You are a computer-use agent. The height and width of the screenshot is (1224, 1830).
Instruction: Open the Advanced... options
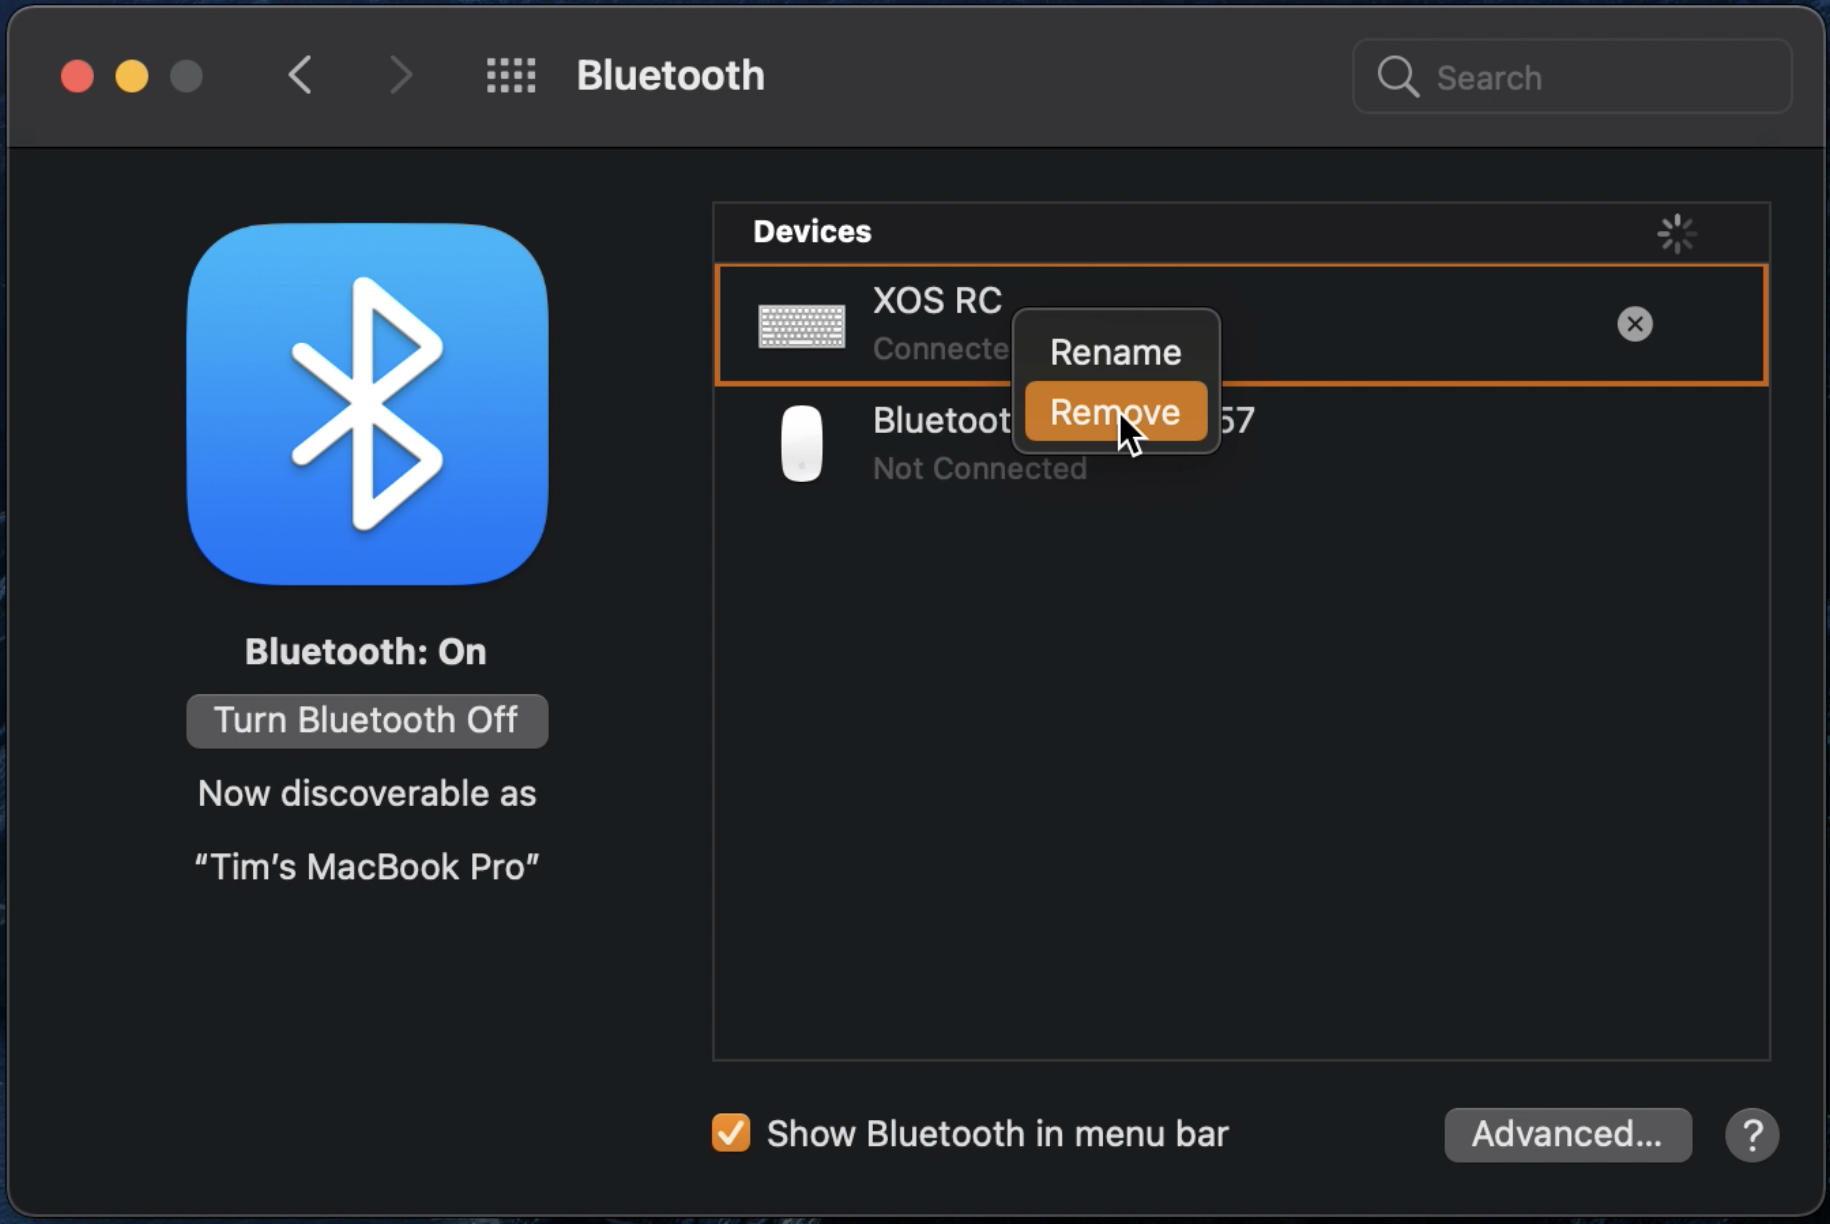(x=1567, y=1135)
